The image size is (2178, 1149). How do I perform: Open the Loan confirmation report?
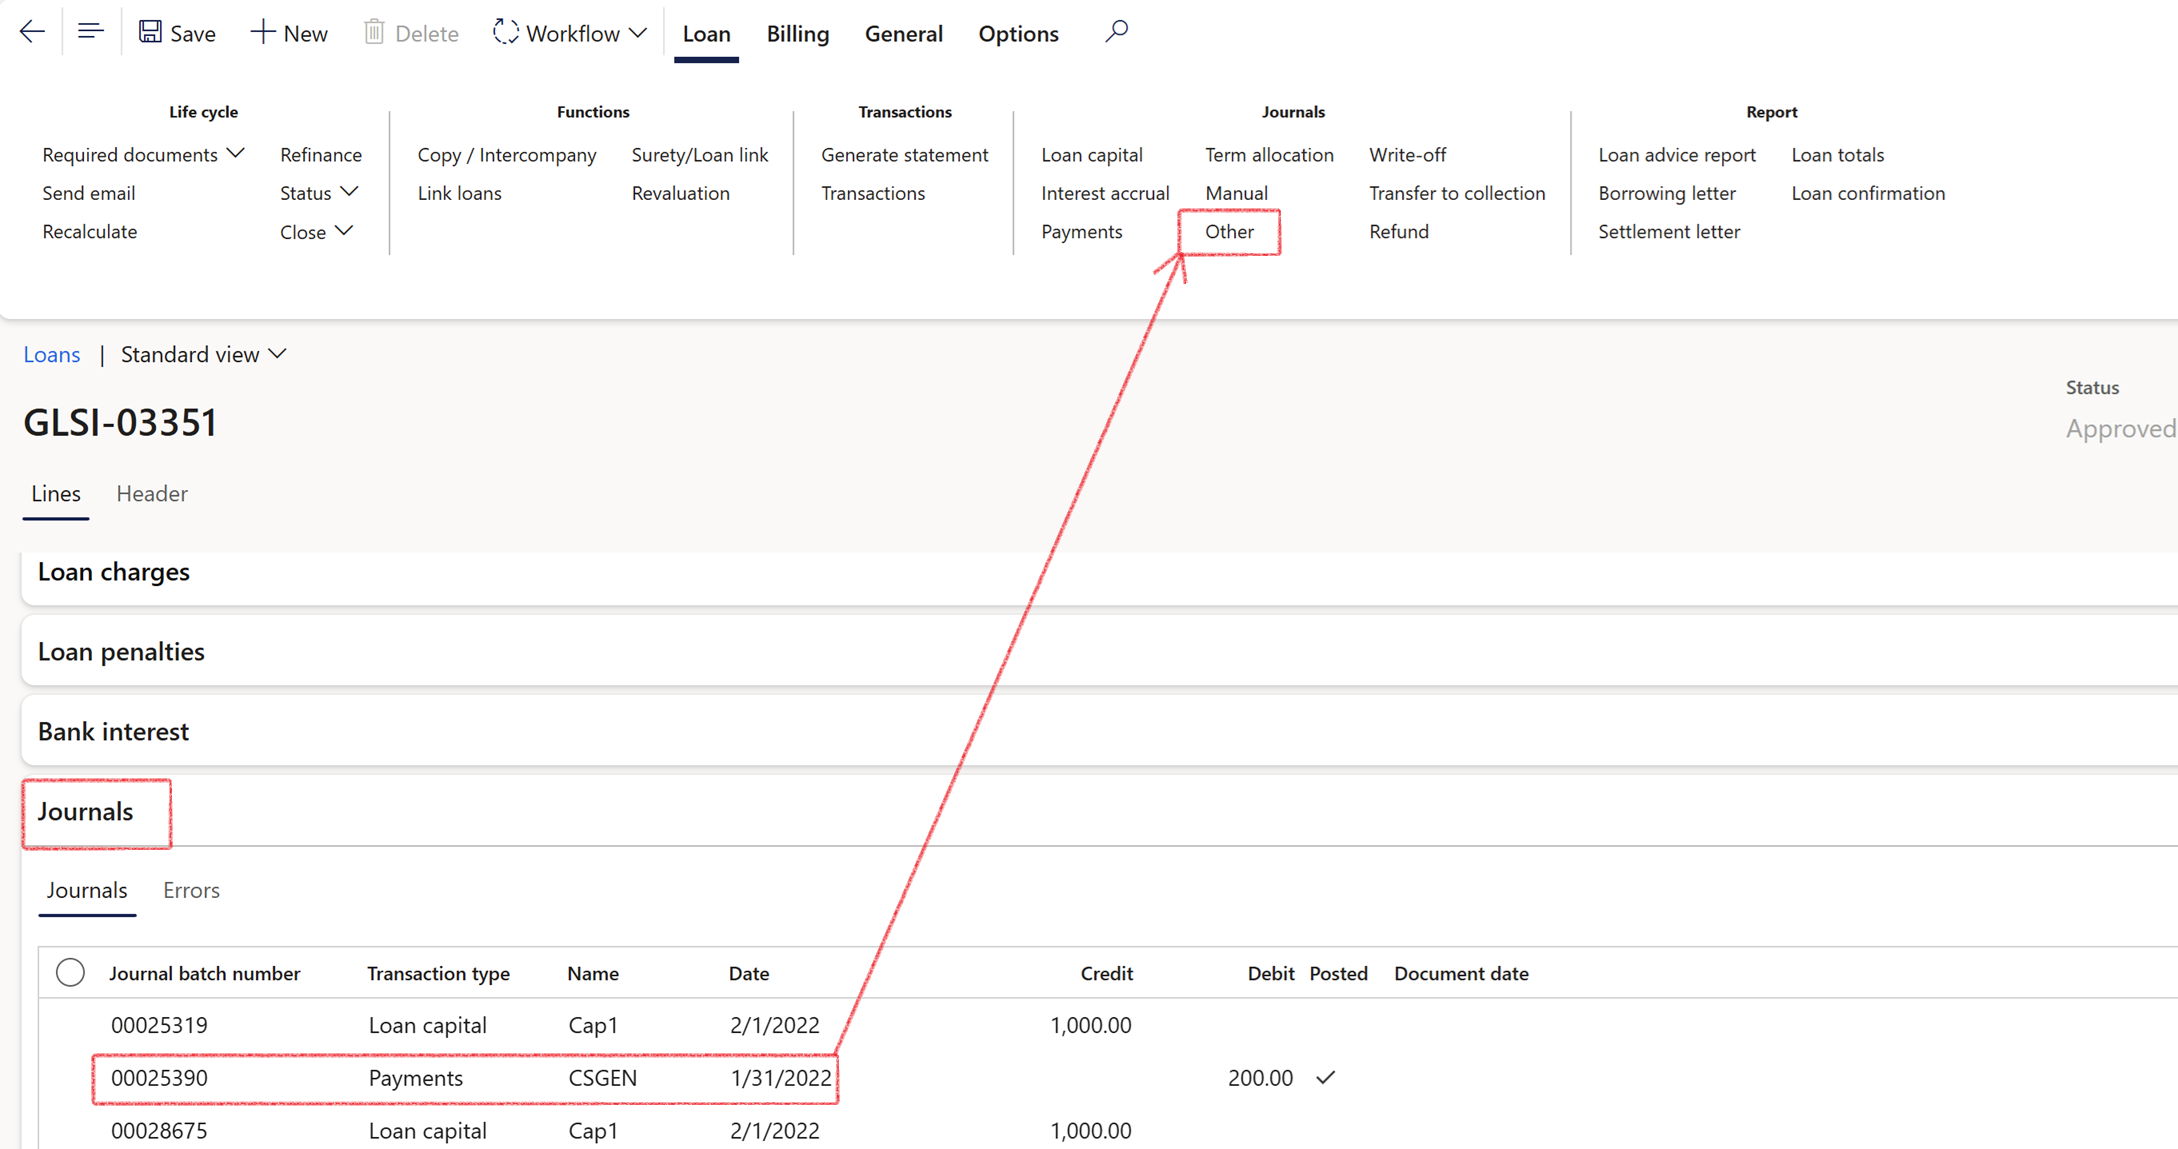1868,192
